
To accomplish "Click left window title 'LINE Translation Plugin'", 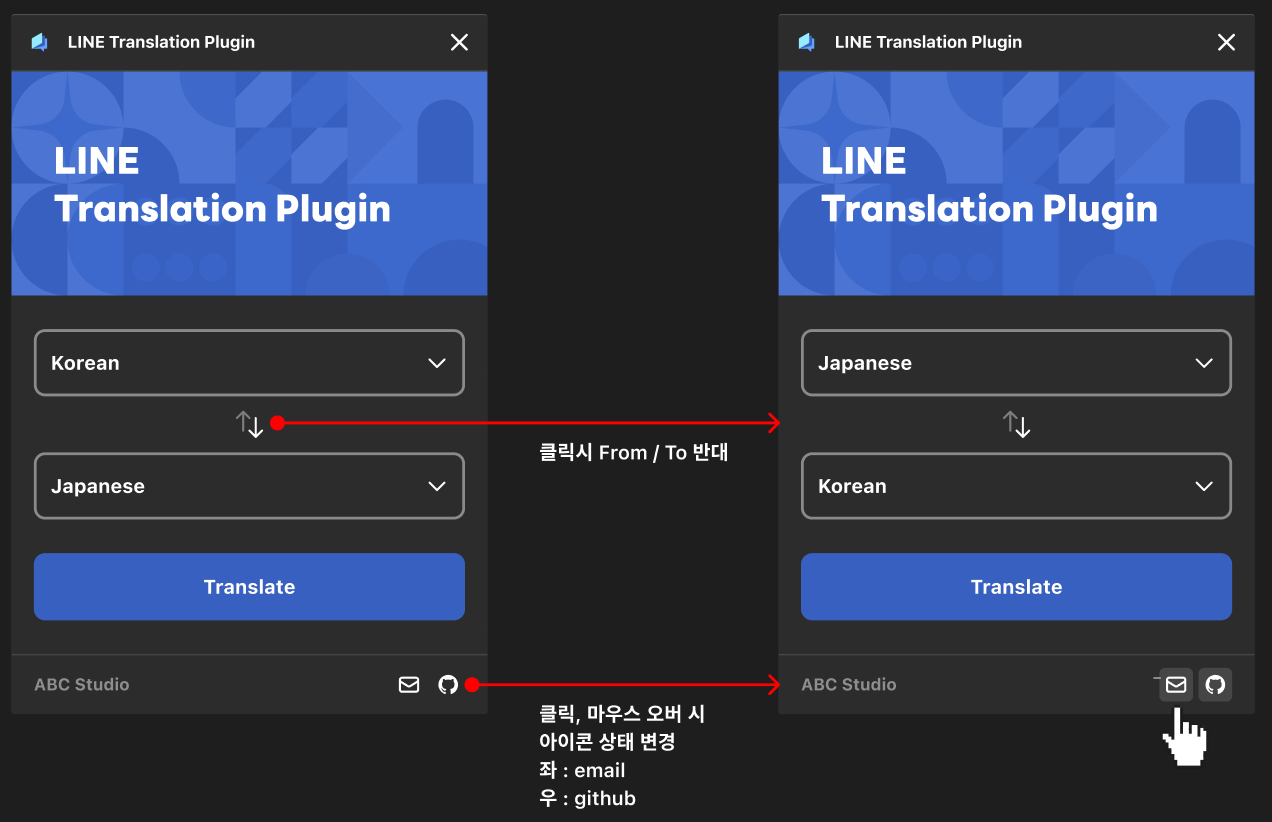I will point(161,42).
